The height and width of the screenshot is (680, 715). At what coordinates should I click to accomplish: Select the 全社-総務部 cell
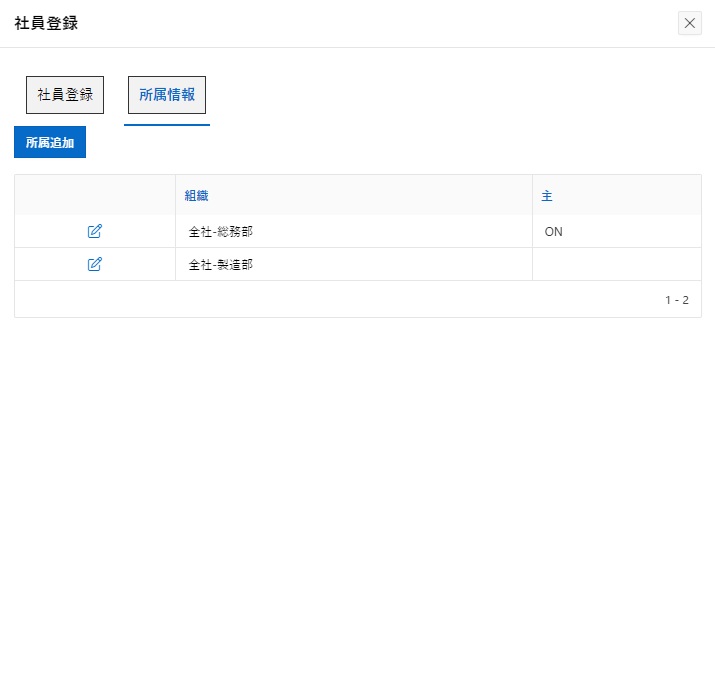[x=354, y=231]
